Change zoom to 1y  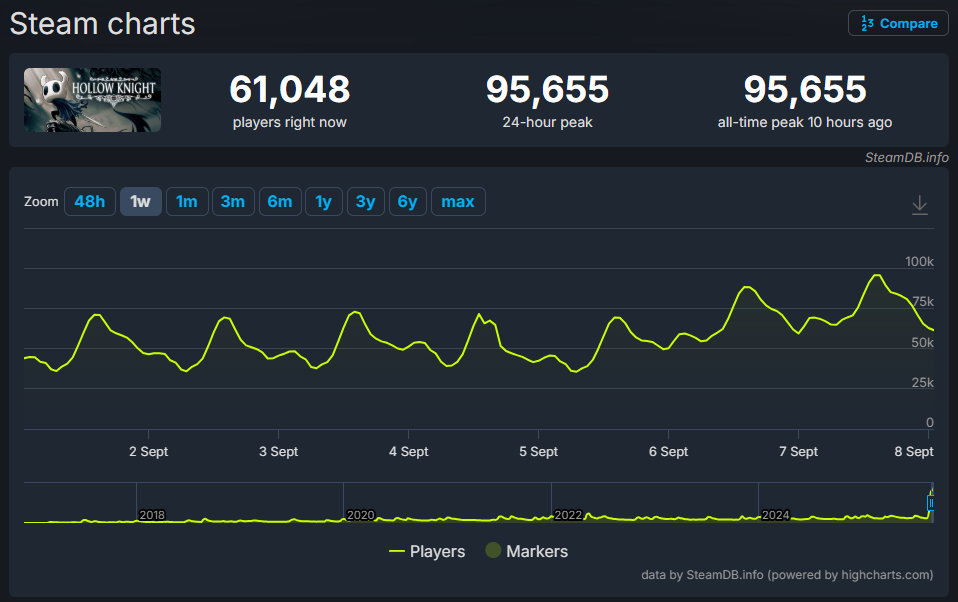324,202
